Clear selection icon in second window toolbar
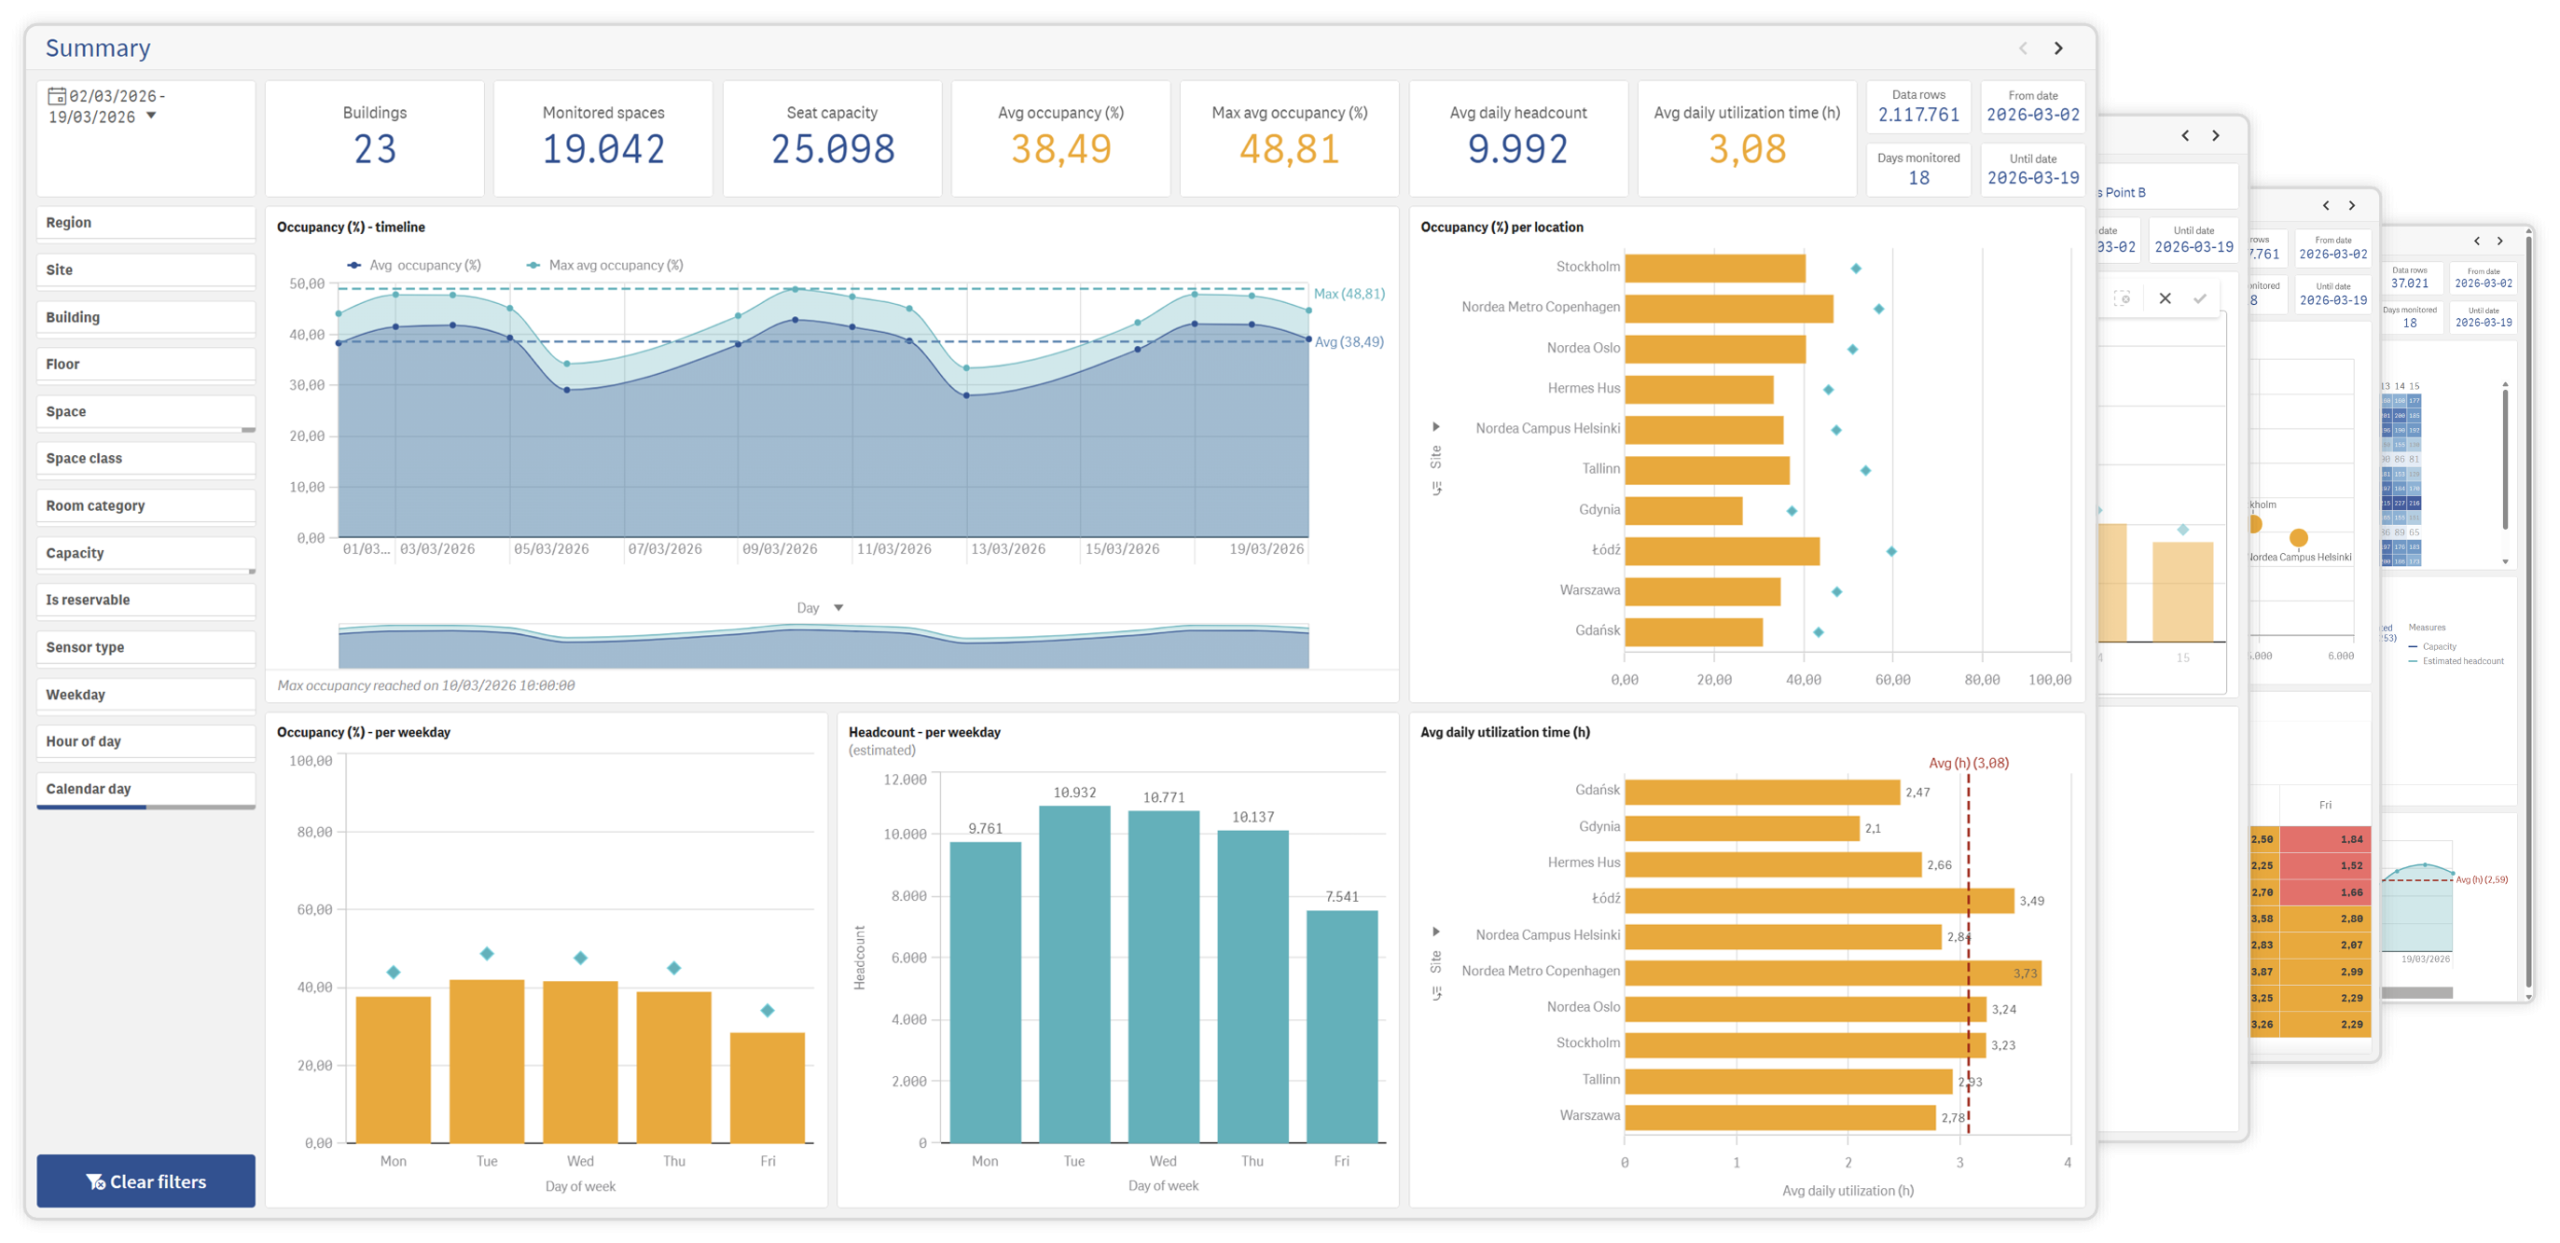Screen dimensions: 2560x1243 click(2122, 298)
